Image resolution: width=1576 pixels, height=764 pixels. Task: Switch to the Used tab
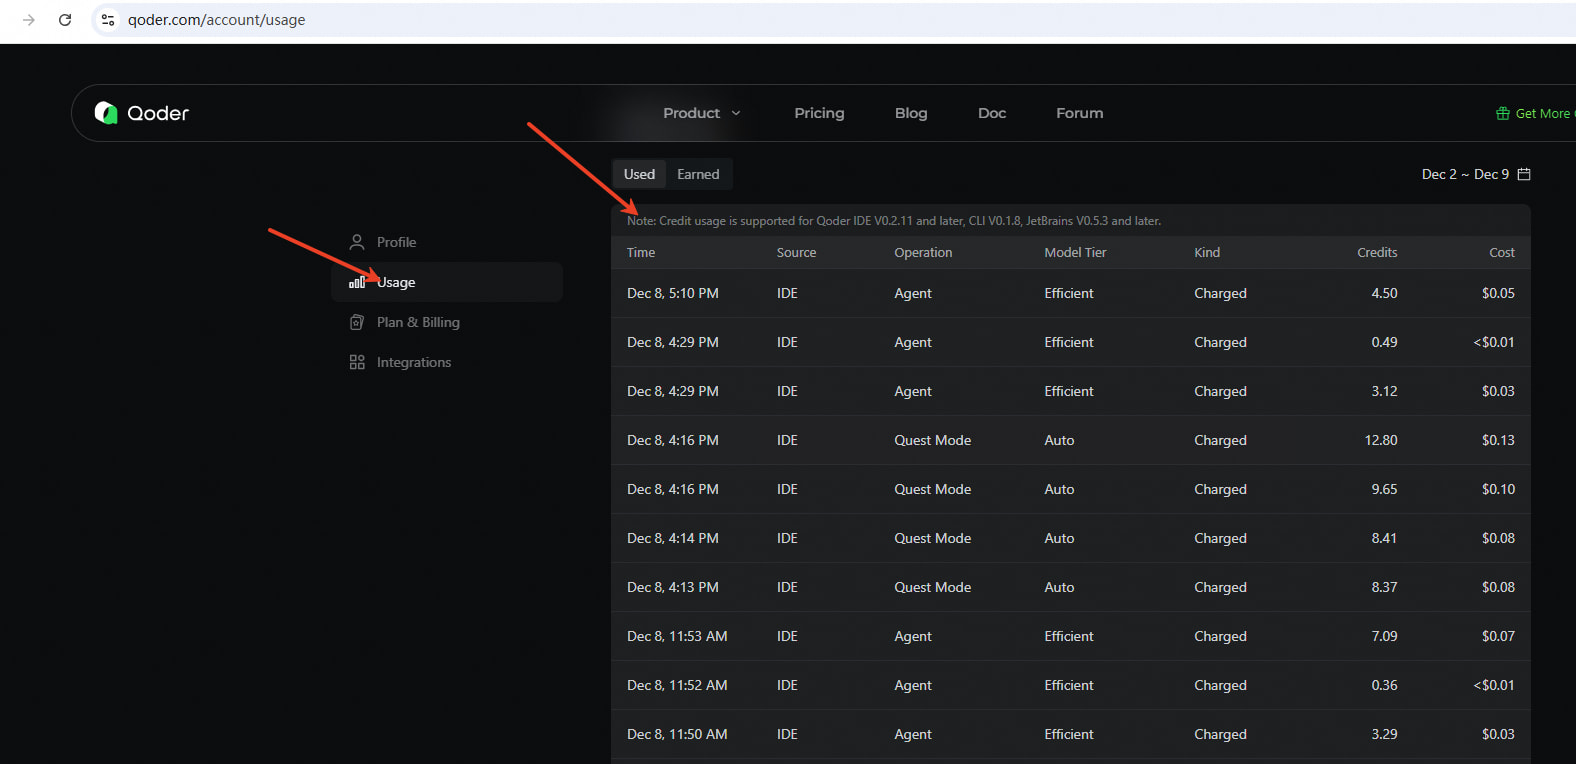(x=639, y=174)
